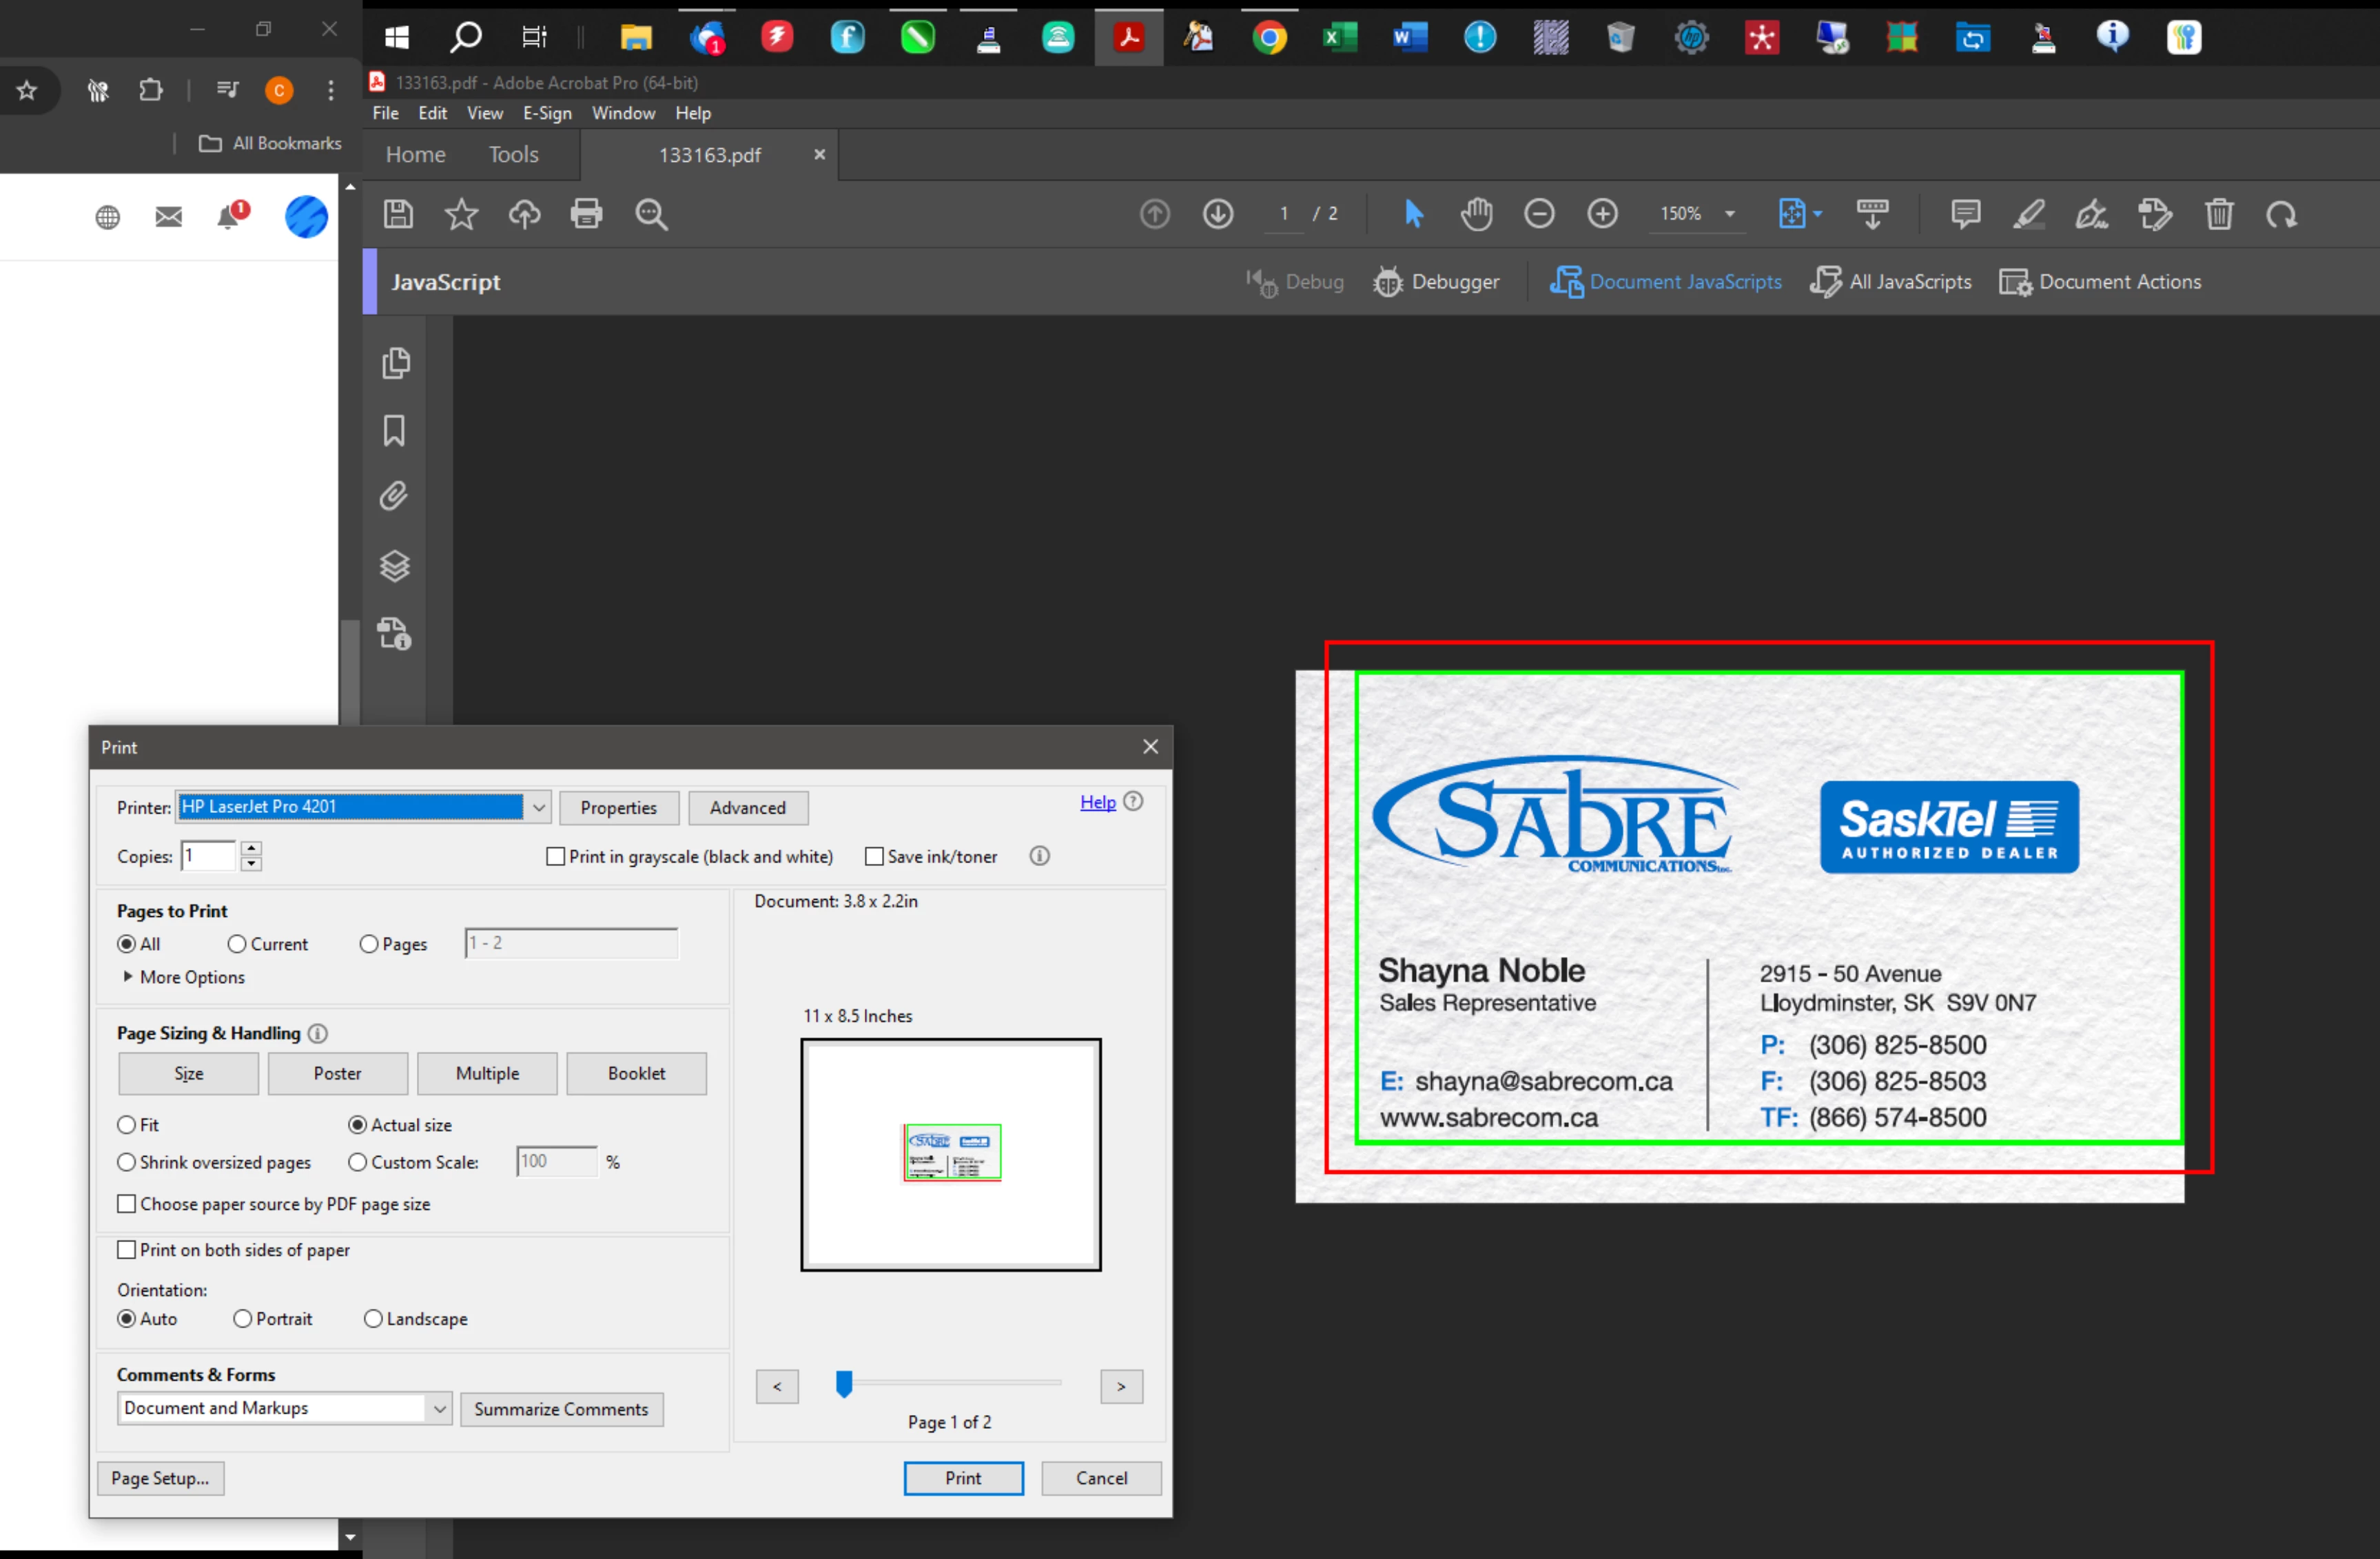Open the Attachments paperclip panel
This screenshot has width=2380, height=1559.
coord(394,497)
